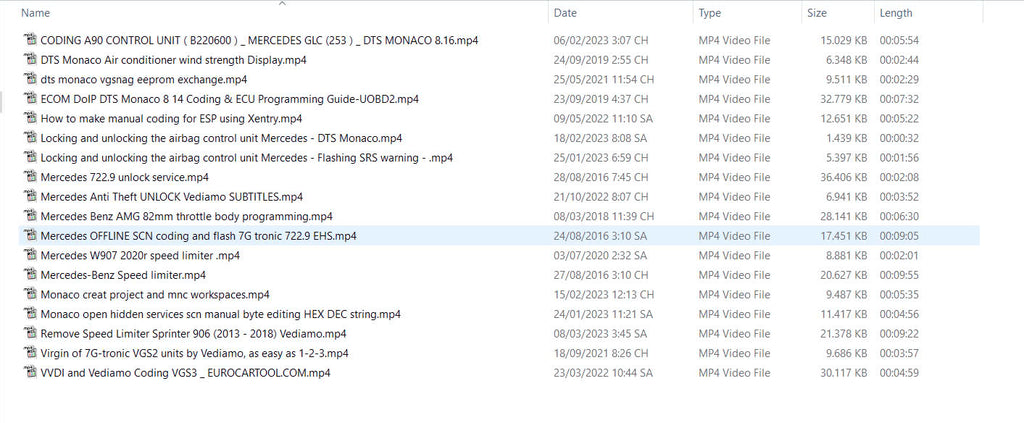1024x423 pixels.
Task: Click the icon of Remove Speed Limiter Sprinter 906
Action: click(x=29, y=333)
